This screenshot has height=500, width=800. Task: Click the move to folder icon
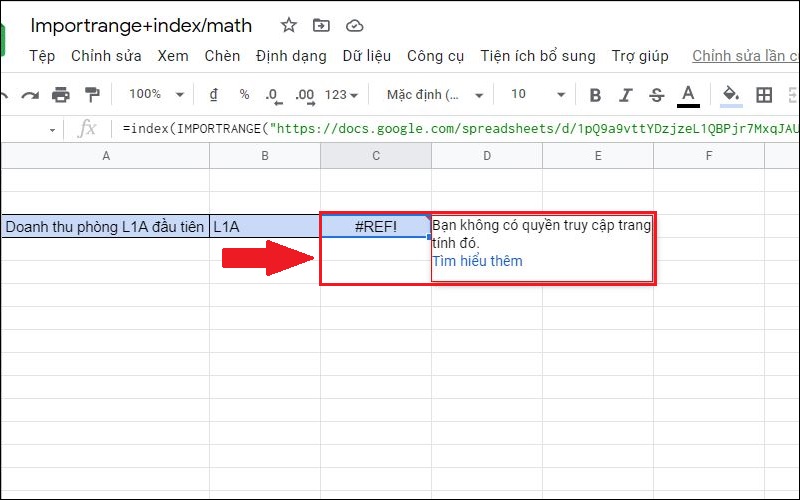click(x=321, y=25)
